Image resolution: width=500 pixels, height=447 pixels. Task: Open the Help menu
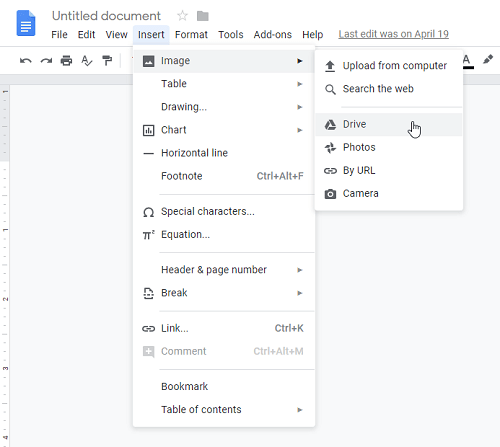[312, 34]
